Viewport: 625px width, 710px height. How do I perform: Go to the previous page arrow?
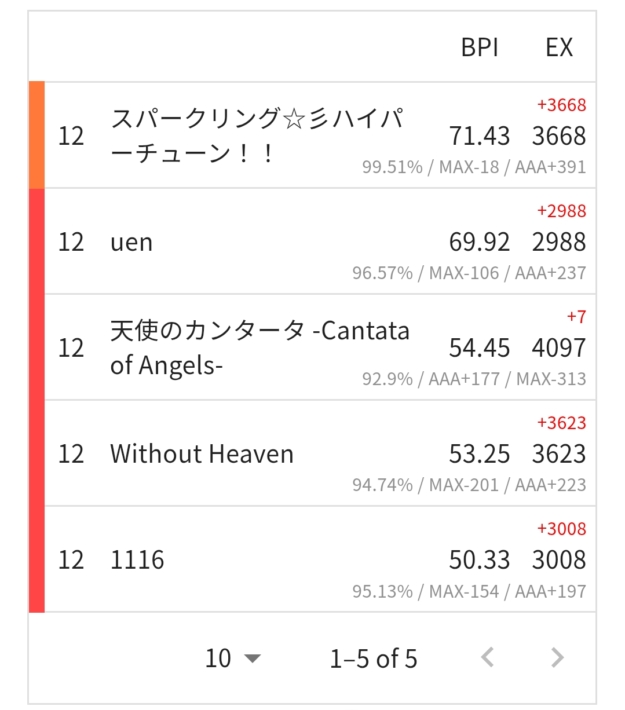(488, 658)
